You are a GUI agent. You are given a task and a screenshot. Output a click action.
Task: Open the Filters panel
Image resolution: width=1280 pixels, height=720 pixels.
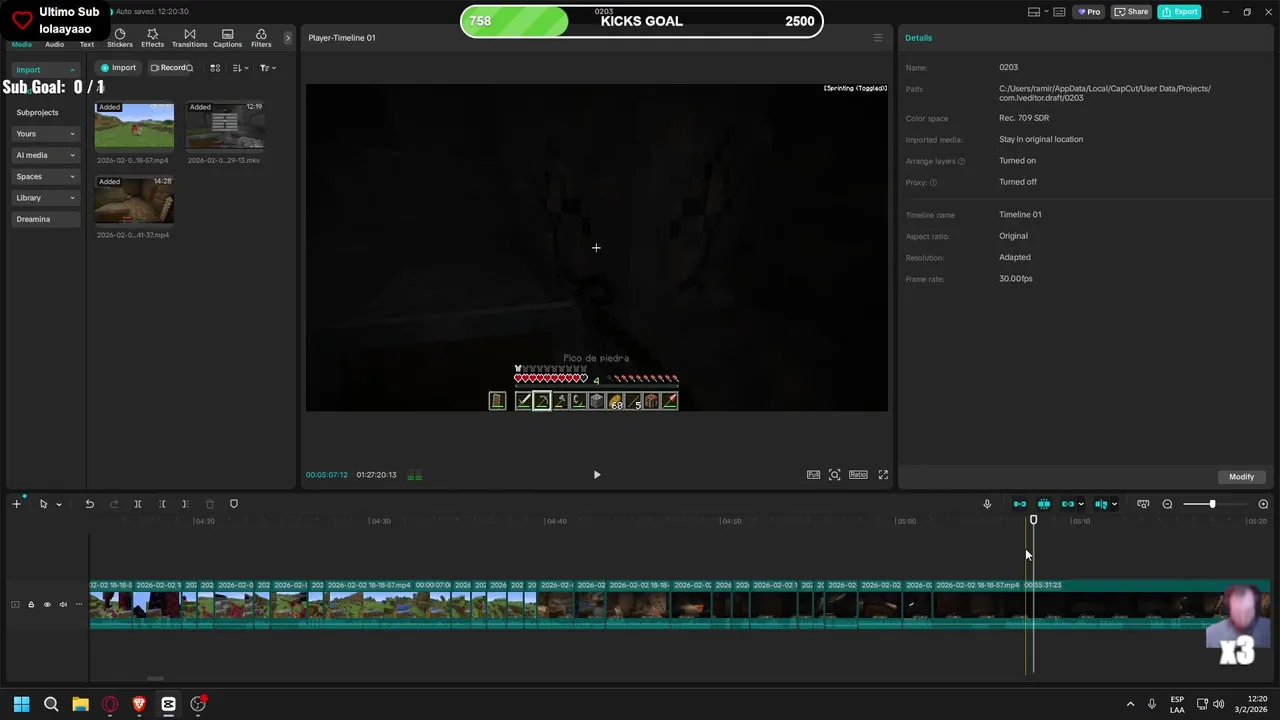(x=261, y=38)
